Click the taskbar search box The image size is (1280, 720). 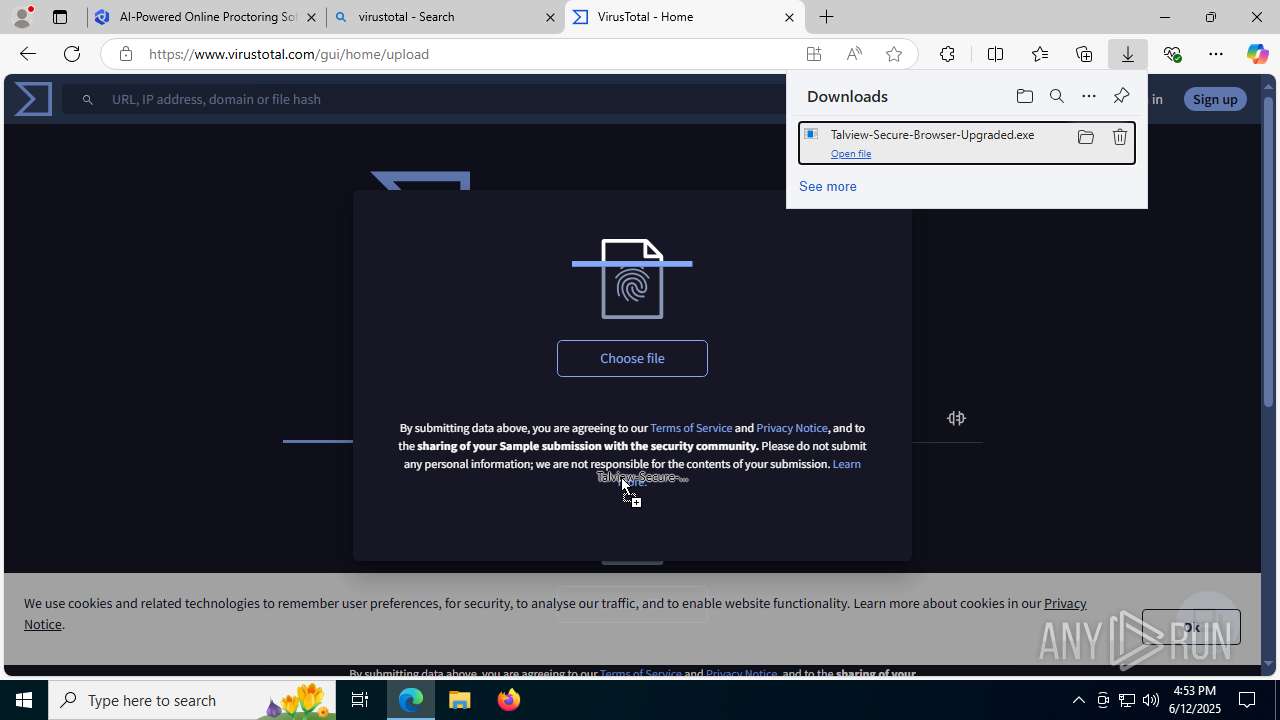point(193,700)
